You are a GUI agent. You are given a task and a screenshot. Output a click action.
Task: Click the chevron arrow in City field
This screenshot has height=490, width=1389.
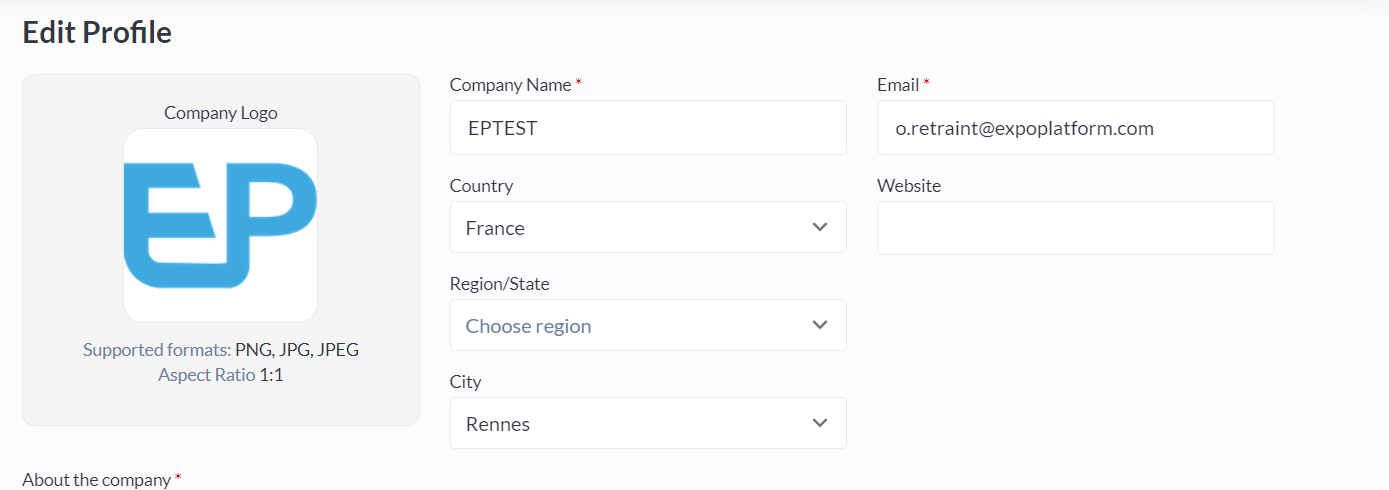coord(820,423)
